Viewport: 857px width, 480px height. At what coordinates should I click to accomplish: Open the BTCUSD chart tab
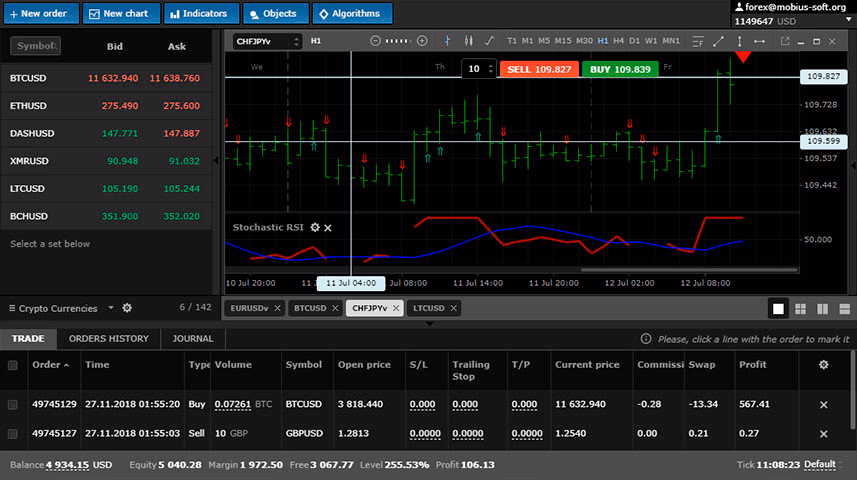point(311,308)
